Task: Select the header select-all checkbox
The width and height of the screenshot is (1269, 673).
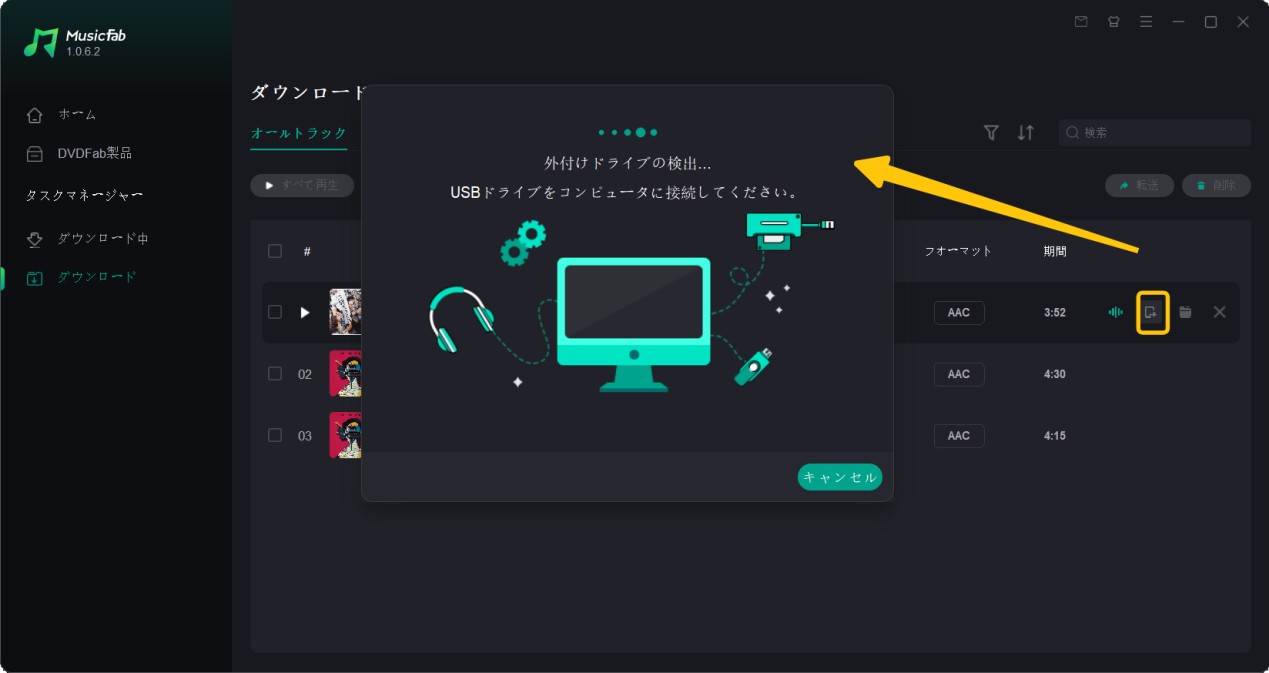Action: tap(275, 251)
